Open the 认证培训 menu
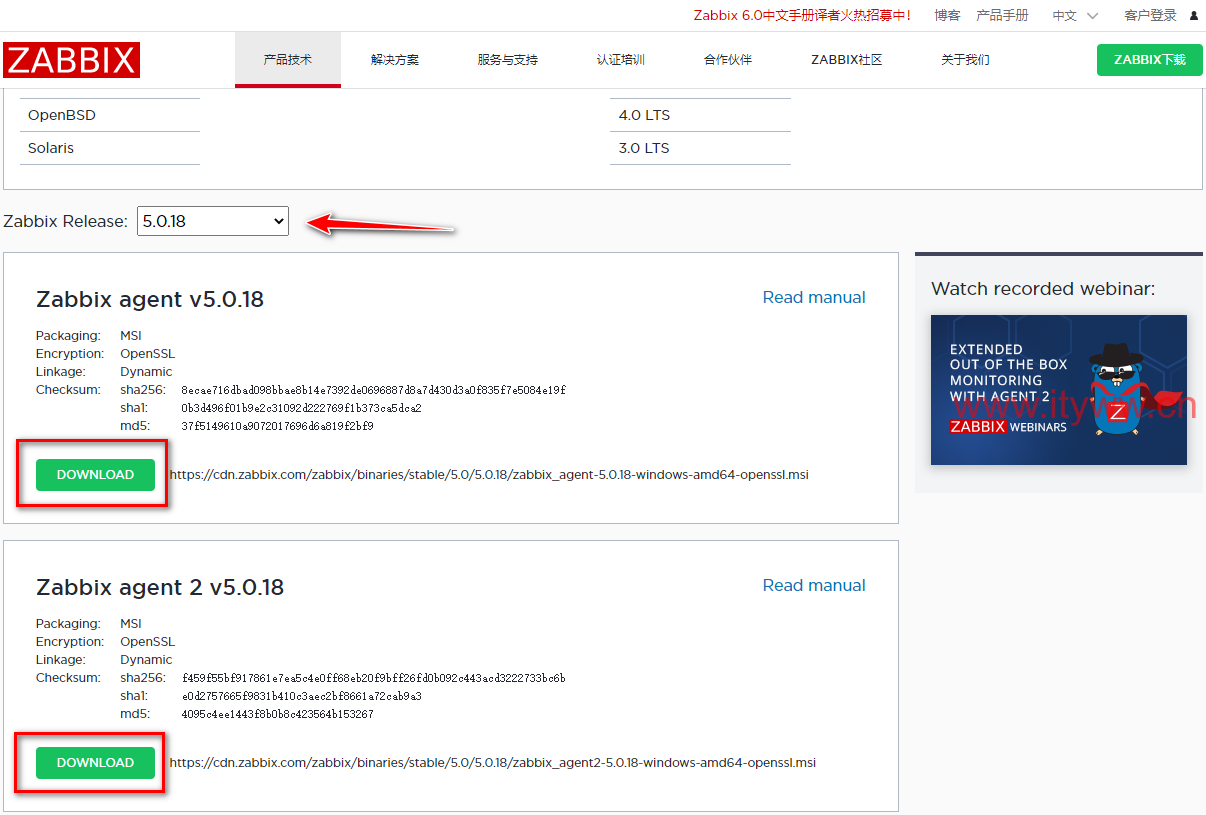Image resolution: width=1206 pixels, height=815 pixels. coord(621,60)
